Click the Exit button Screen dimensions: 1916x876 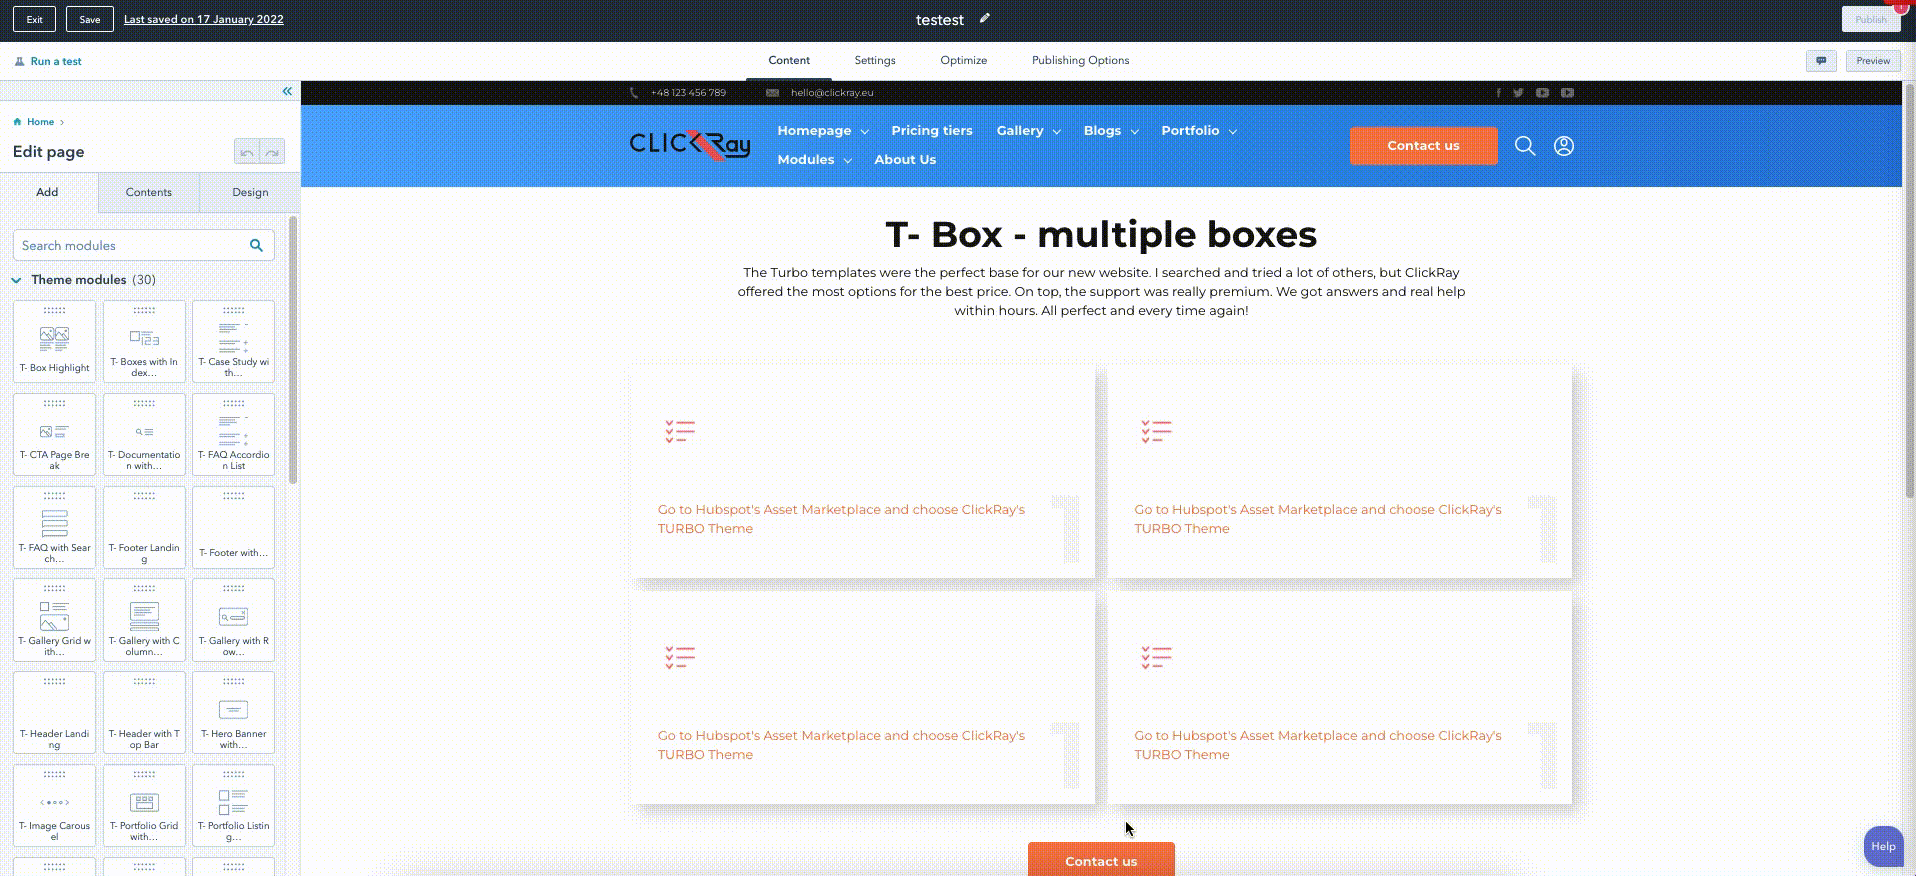coord(35,19)
